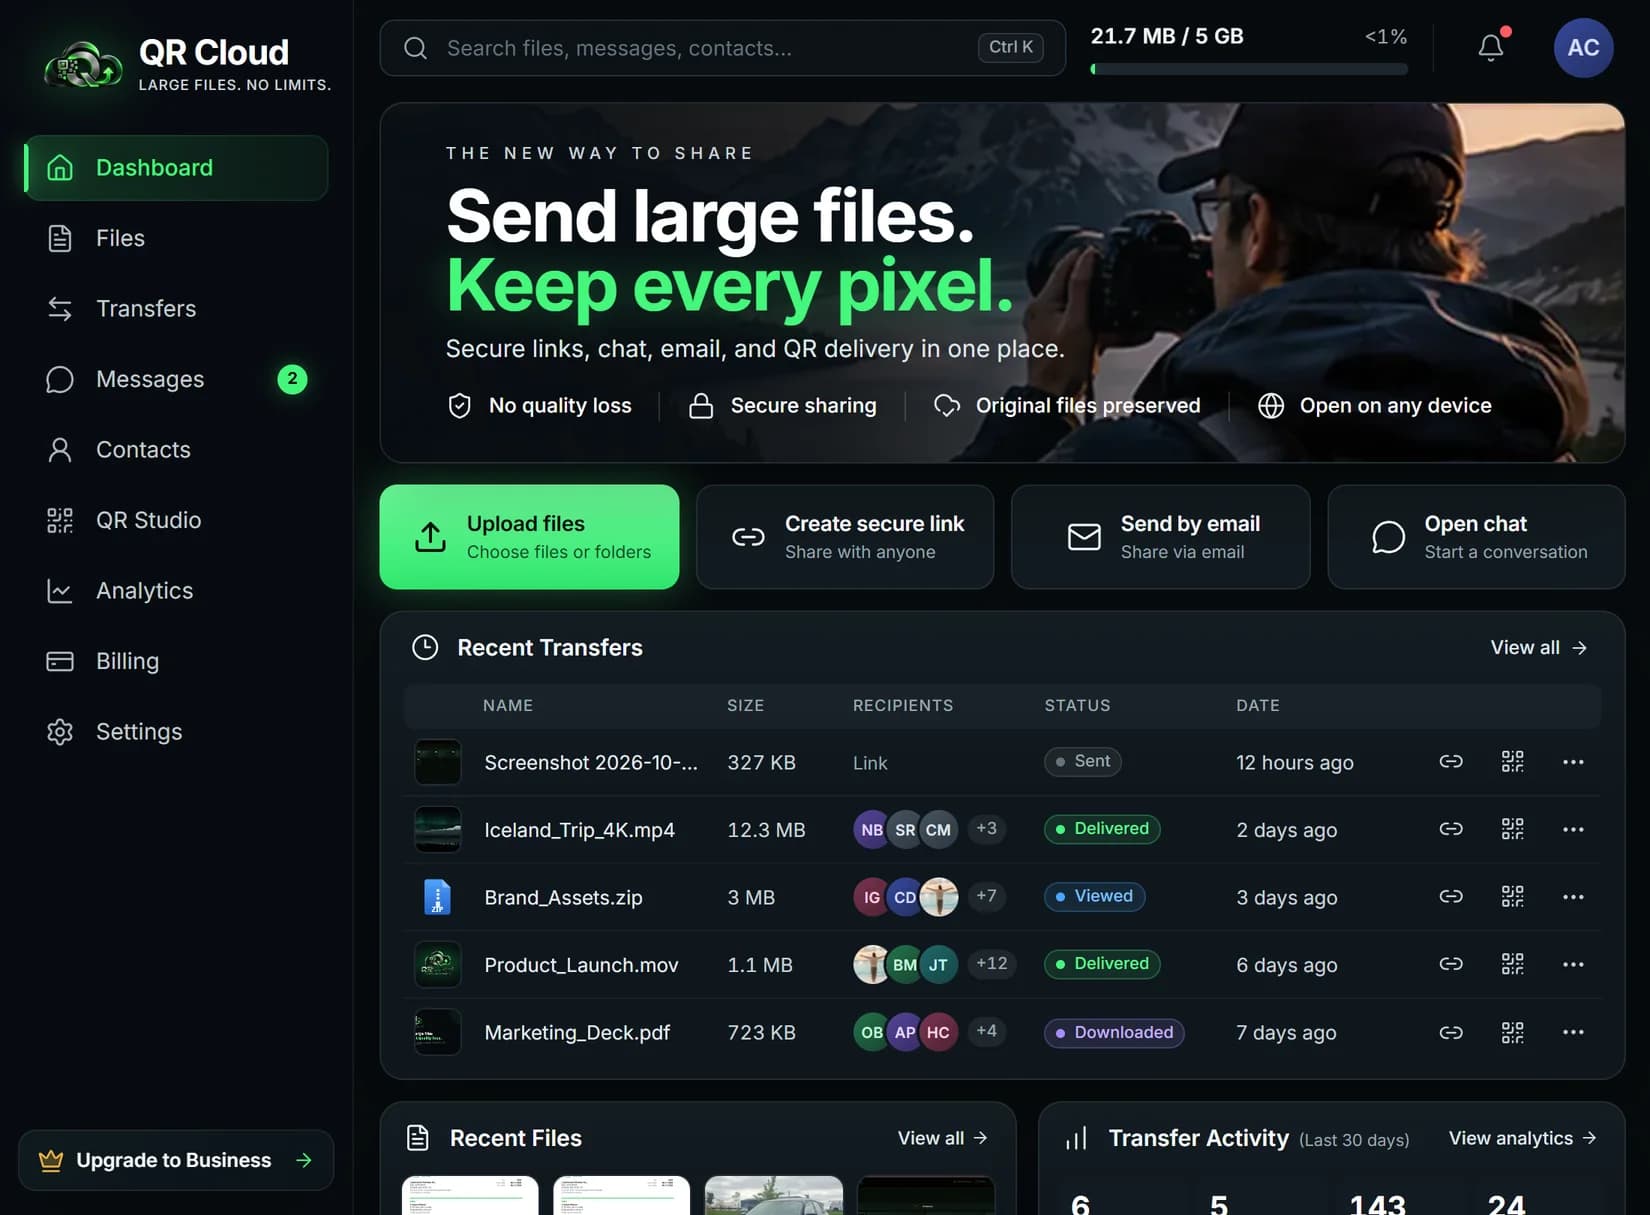Copy link for Screenshot 2026-10 transfer
Image resolution: width=1650 pixels, height=1215 pixels.
pyautogui.click(x=1451, y=762)
